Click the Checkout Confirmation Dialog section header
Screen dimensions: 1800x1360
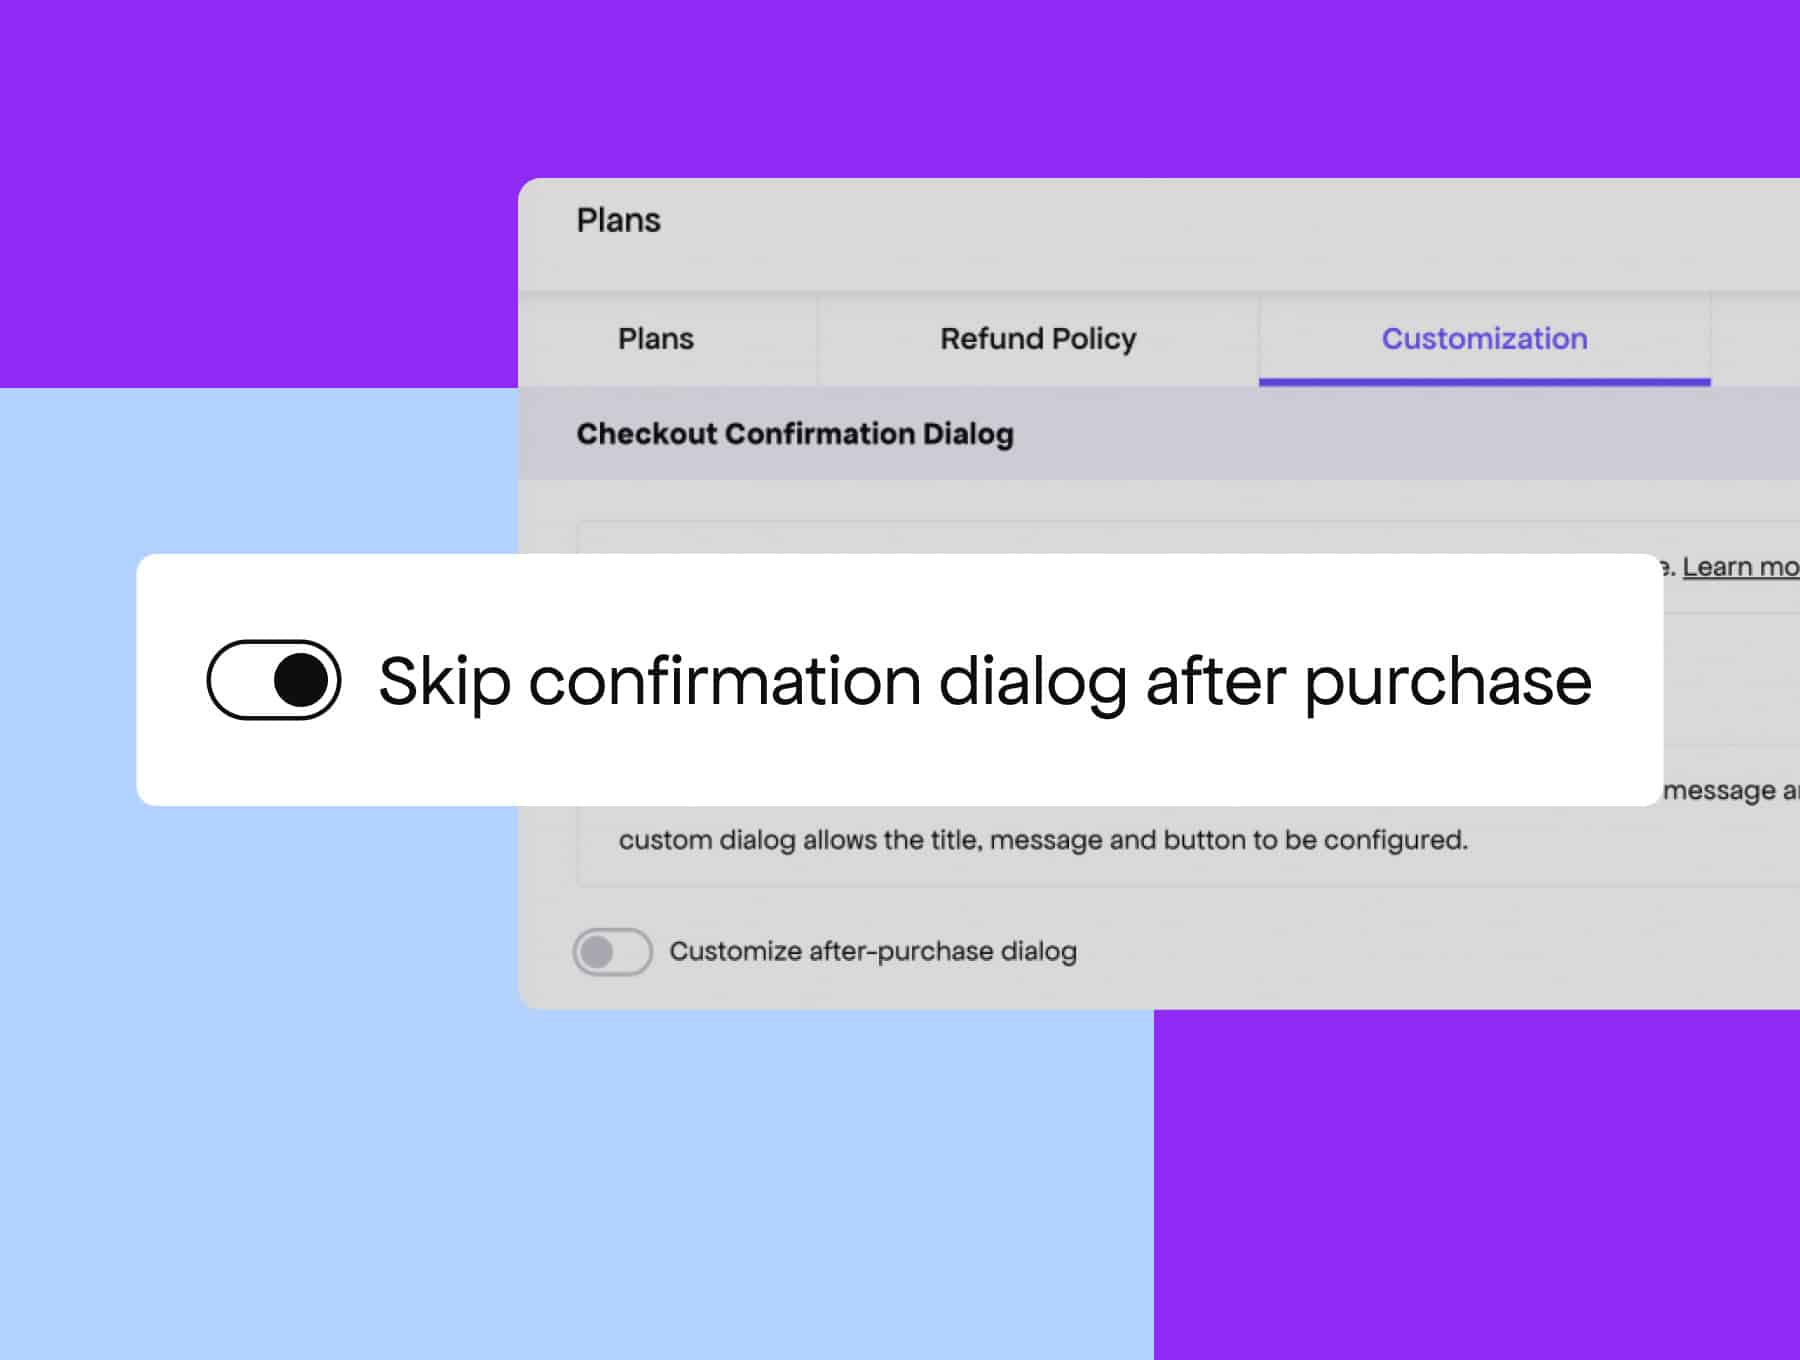coord(795,434)
